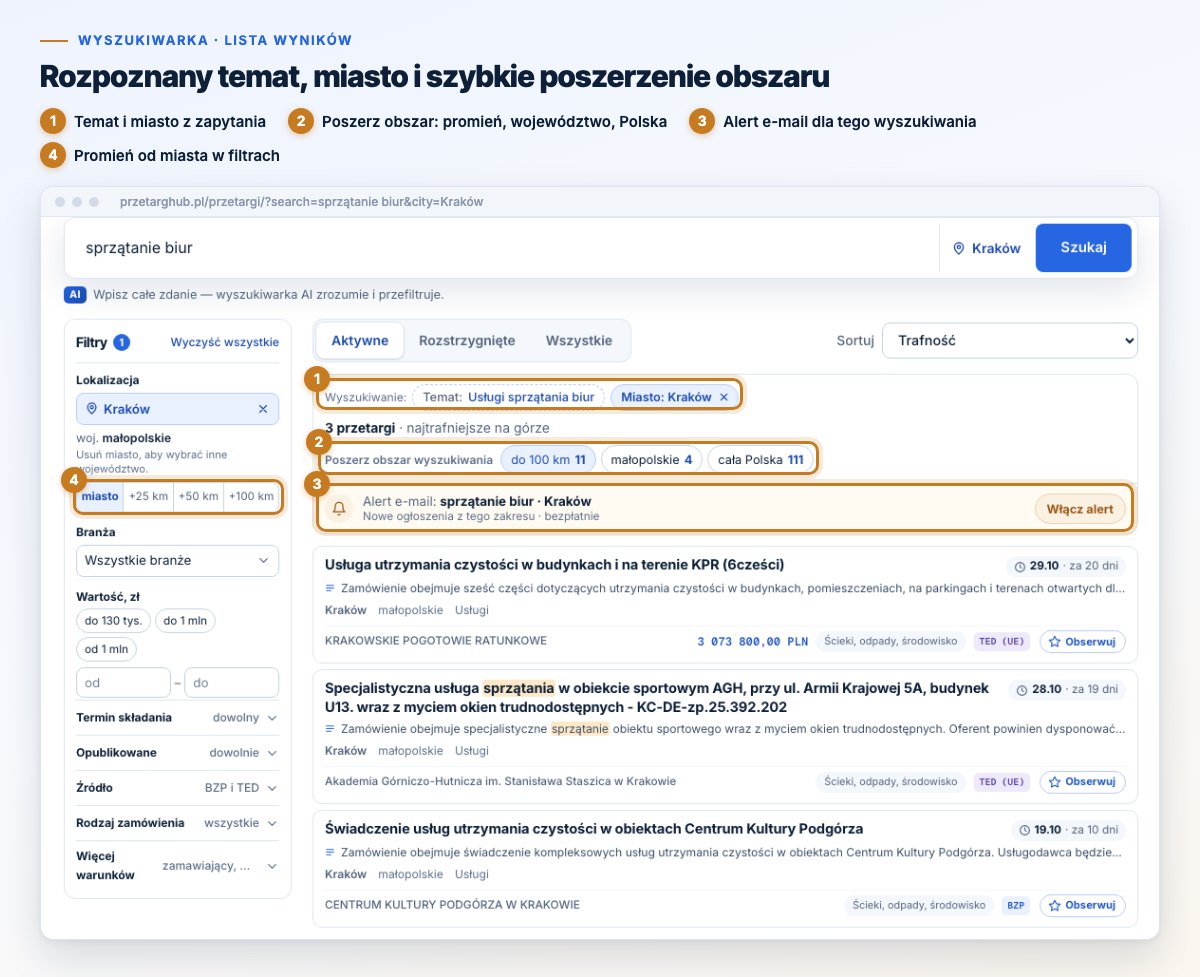Click KRAKOWSKIE POGOTOWIE RATUNKOWE contracting entity
This screenshot has width=1200, height=977.
point(436,641)
